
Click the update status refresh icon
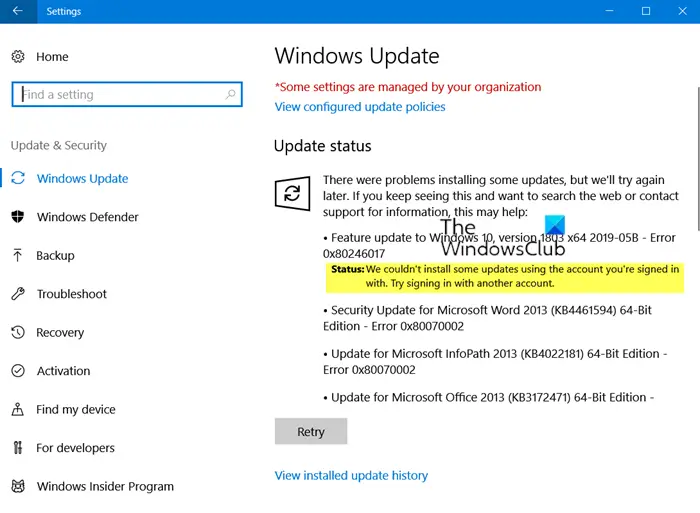tap(292, 193)
